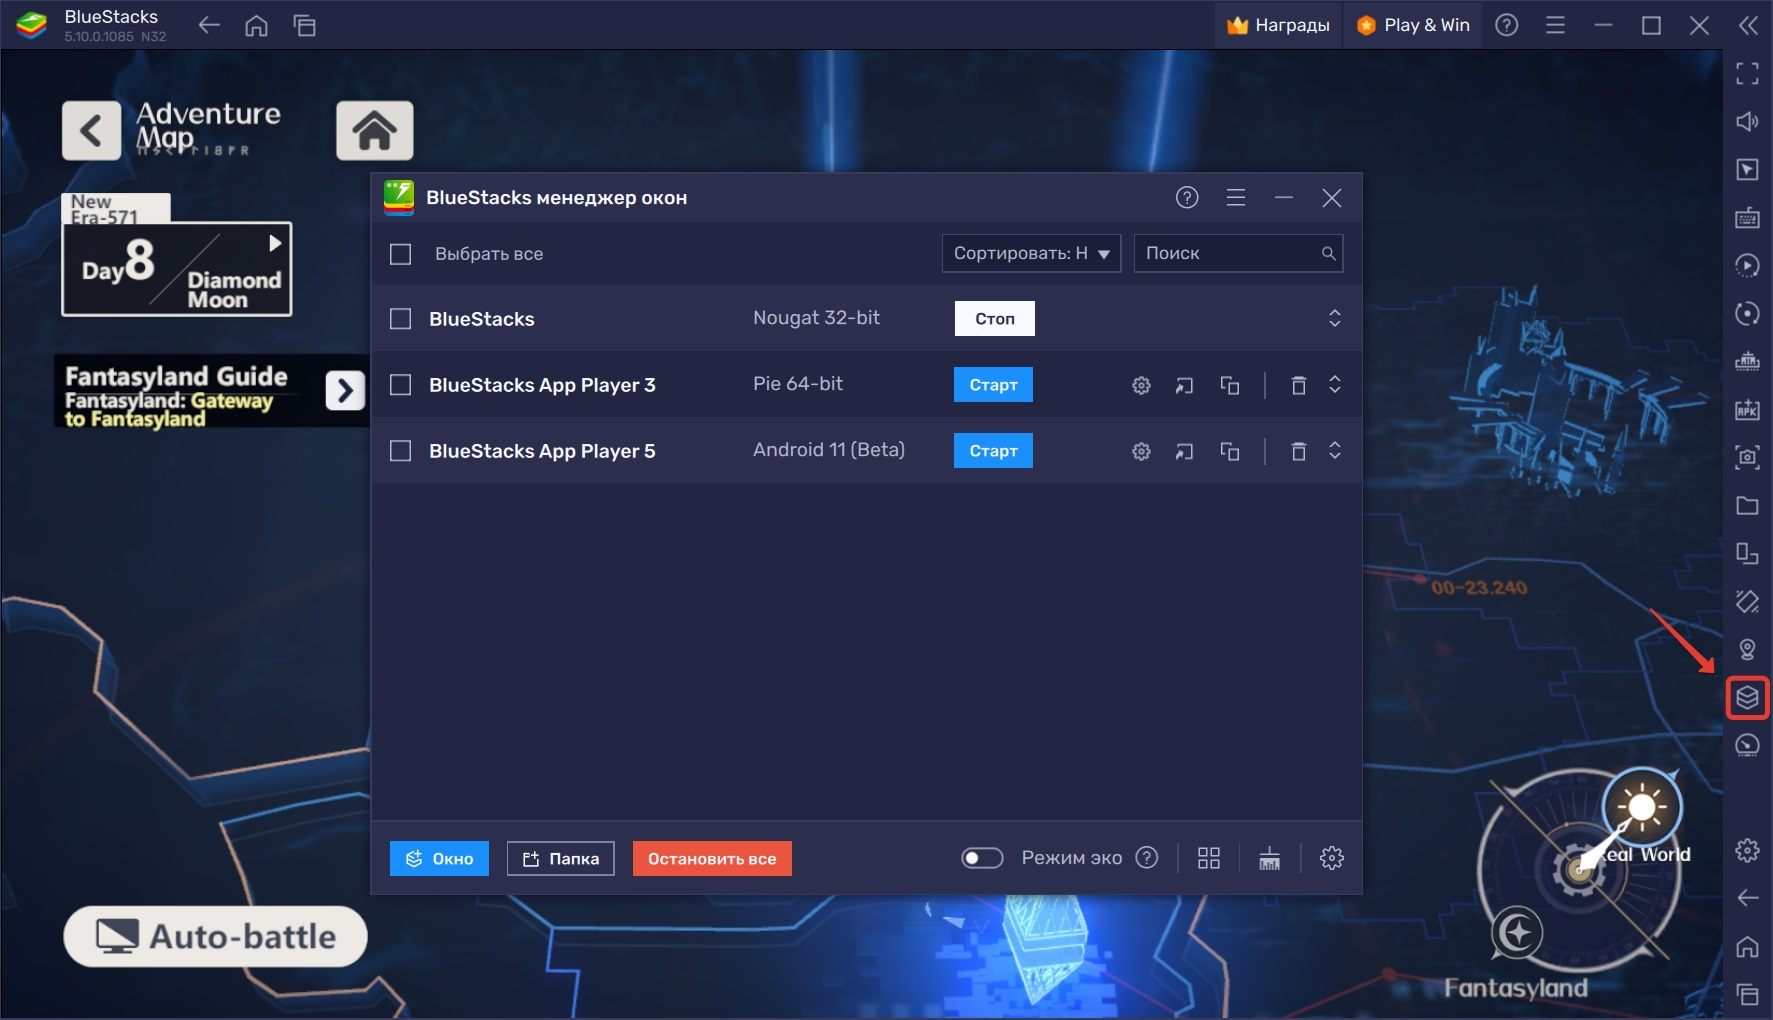
Task: Click the volume icon in sidebar
Action: click(x=1747, y=121)
